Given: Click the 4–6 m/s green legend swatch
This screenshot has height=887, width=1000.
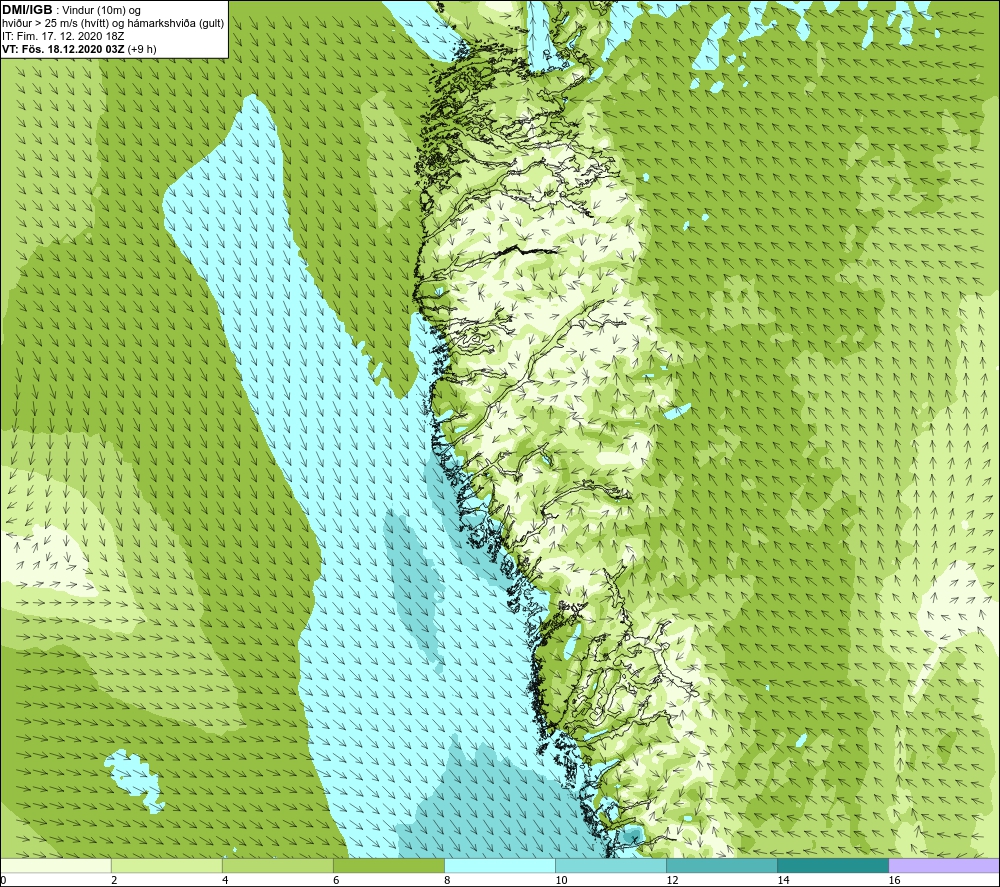Looking at the screenshot, I should (278, 866).
